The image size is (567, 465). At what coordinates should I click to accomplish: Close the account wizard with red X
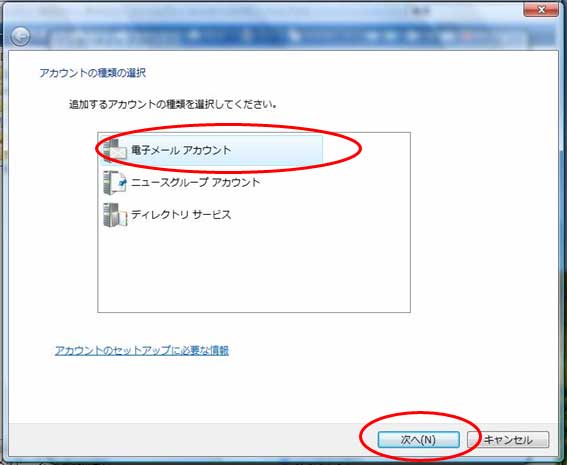click(x=541, y=10)
